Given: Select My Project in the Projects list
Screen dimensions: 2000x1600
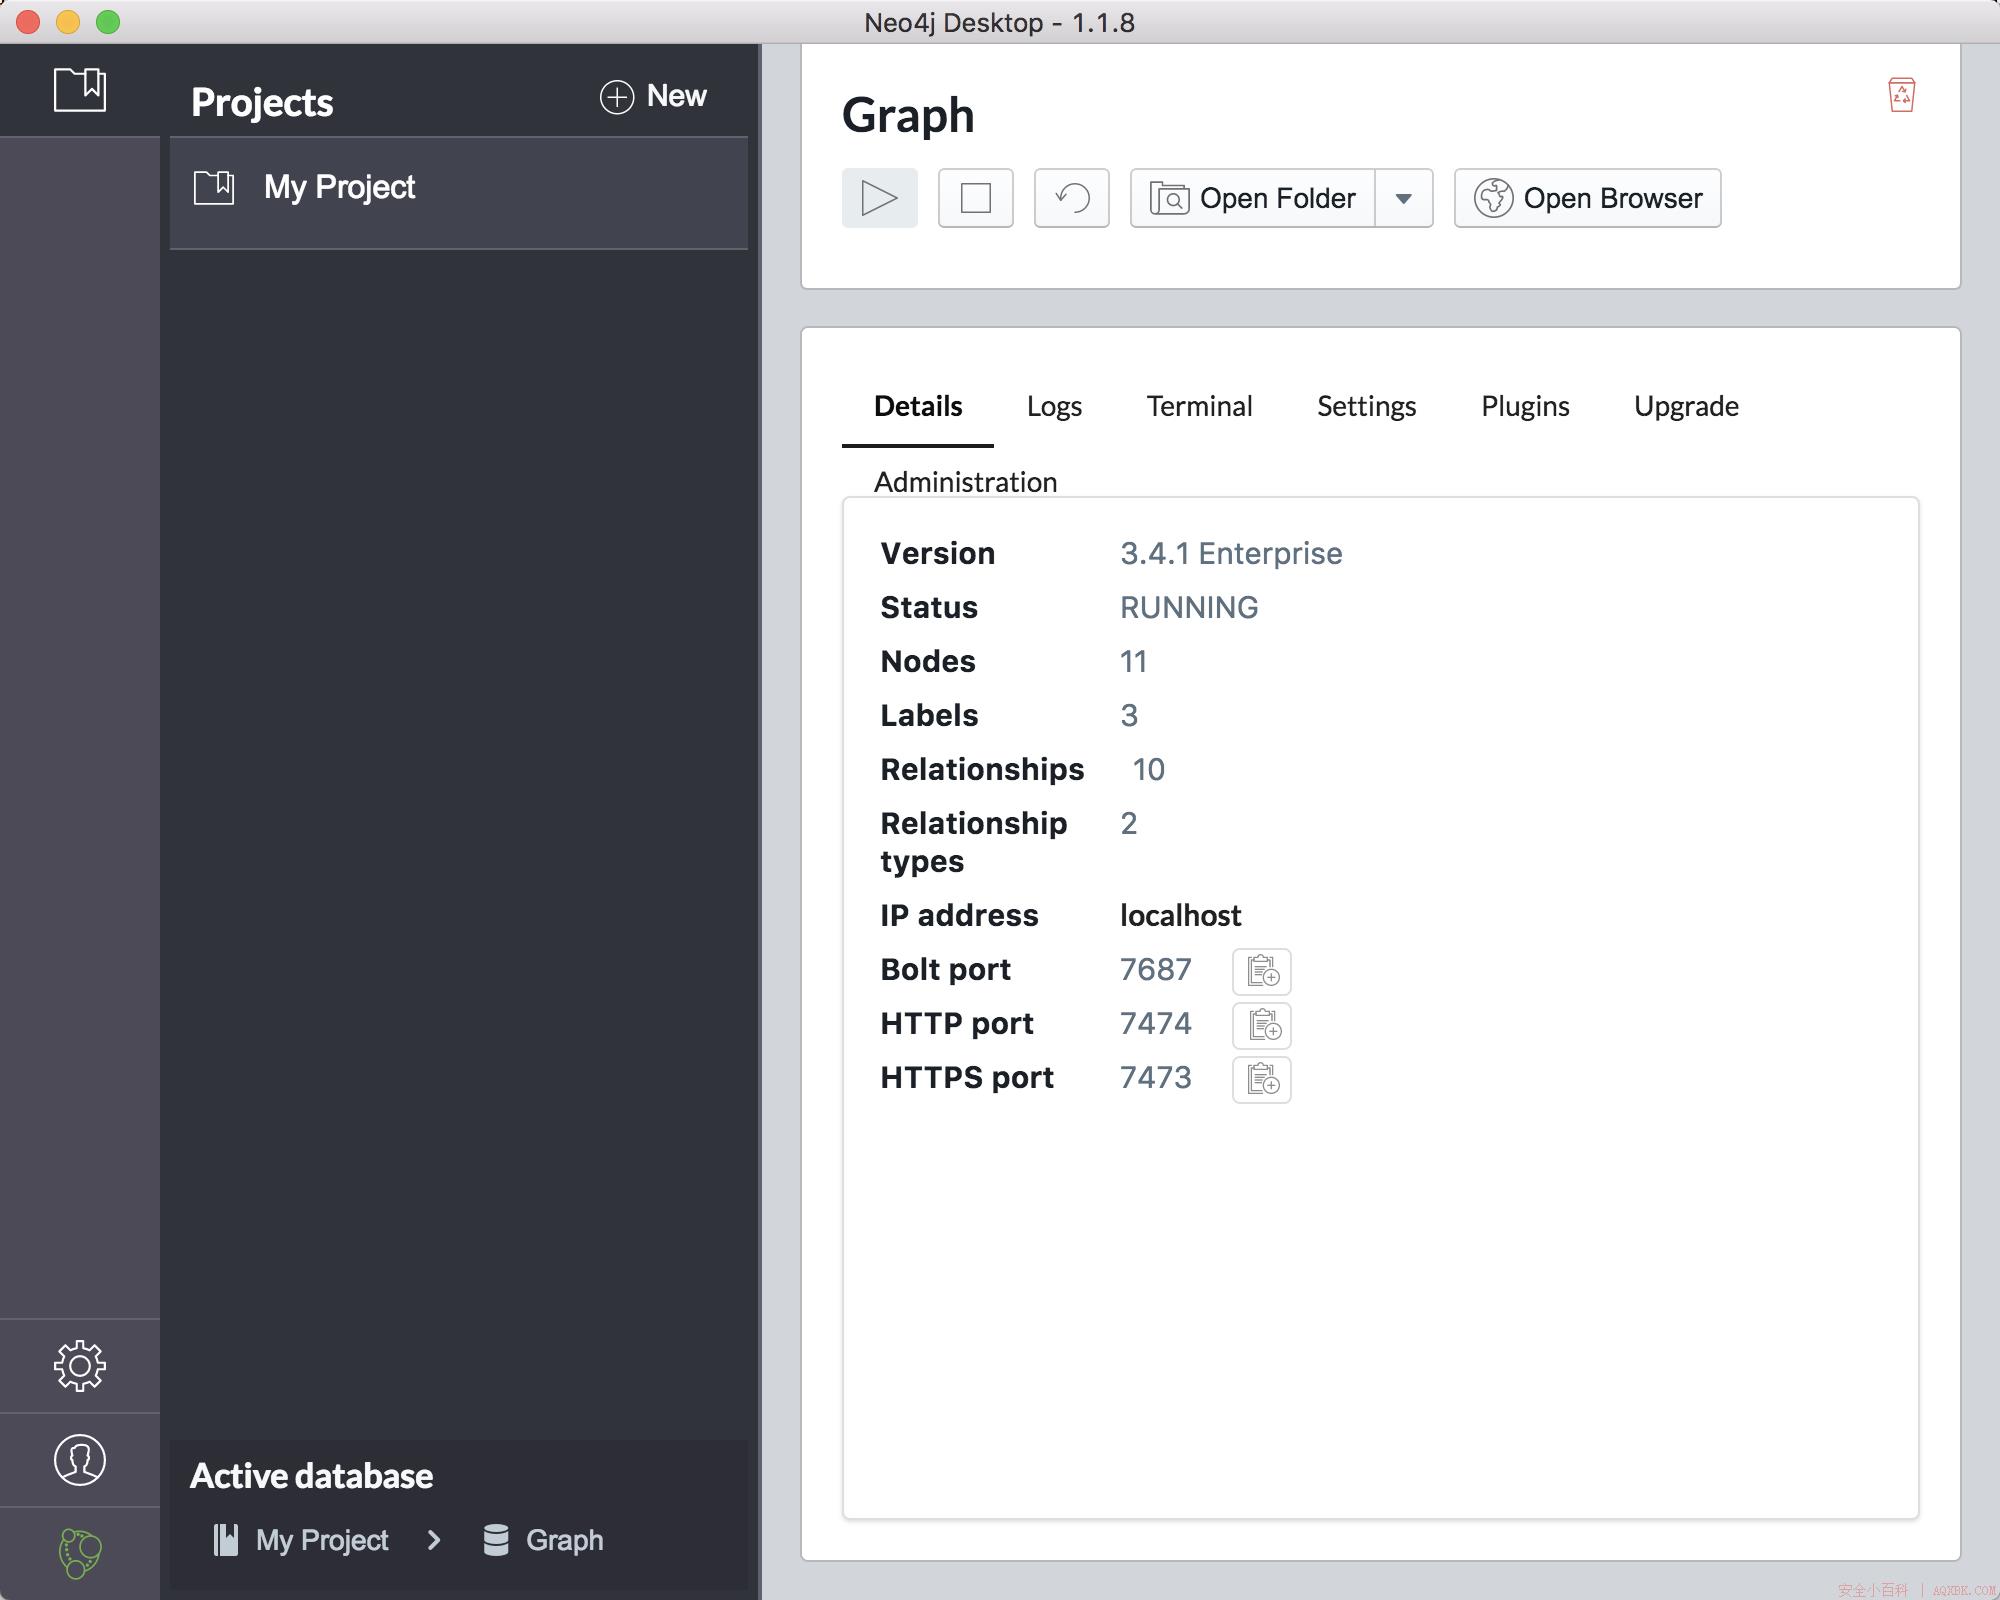Looking at the screenshot, I should pyautogui.click(x=459, y=193).
